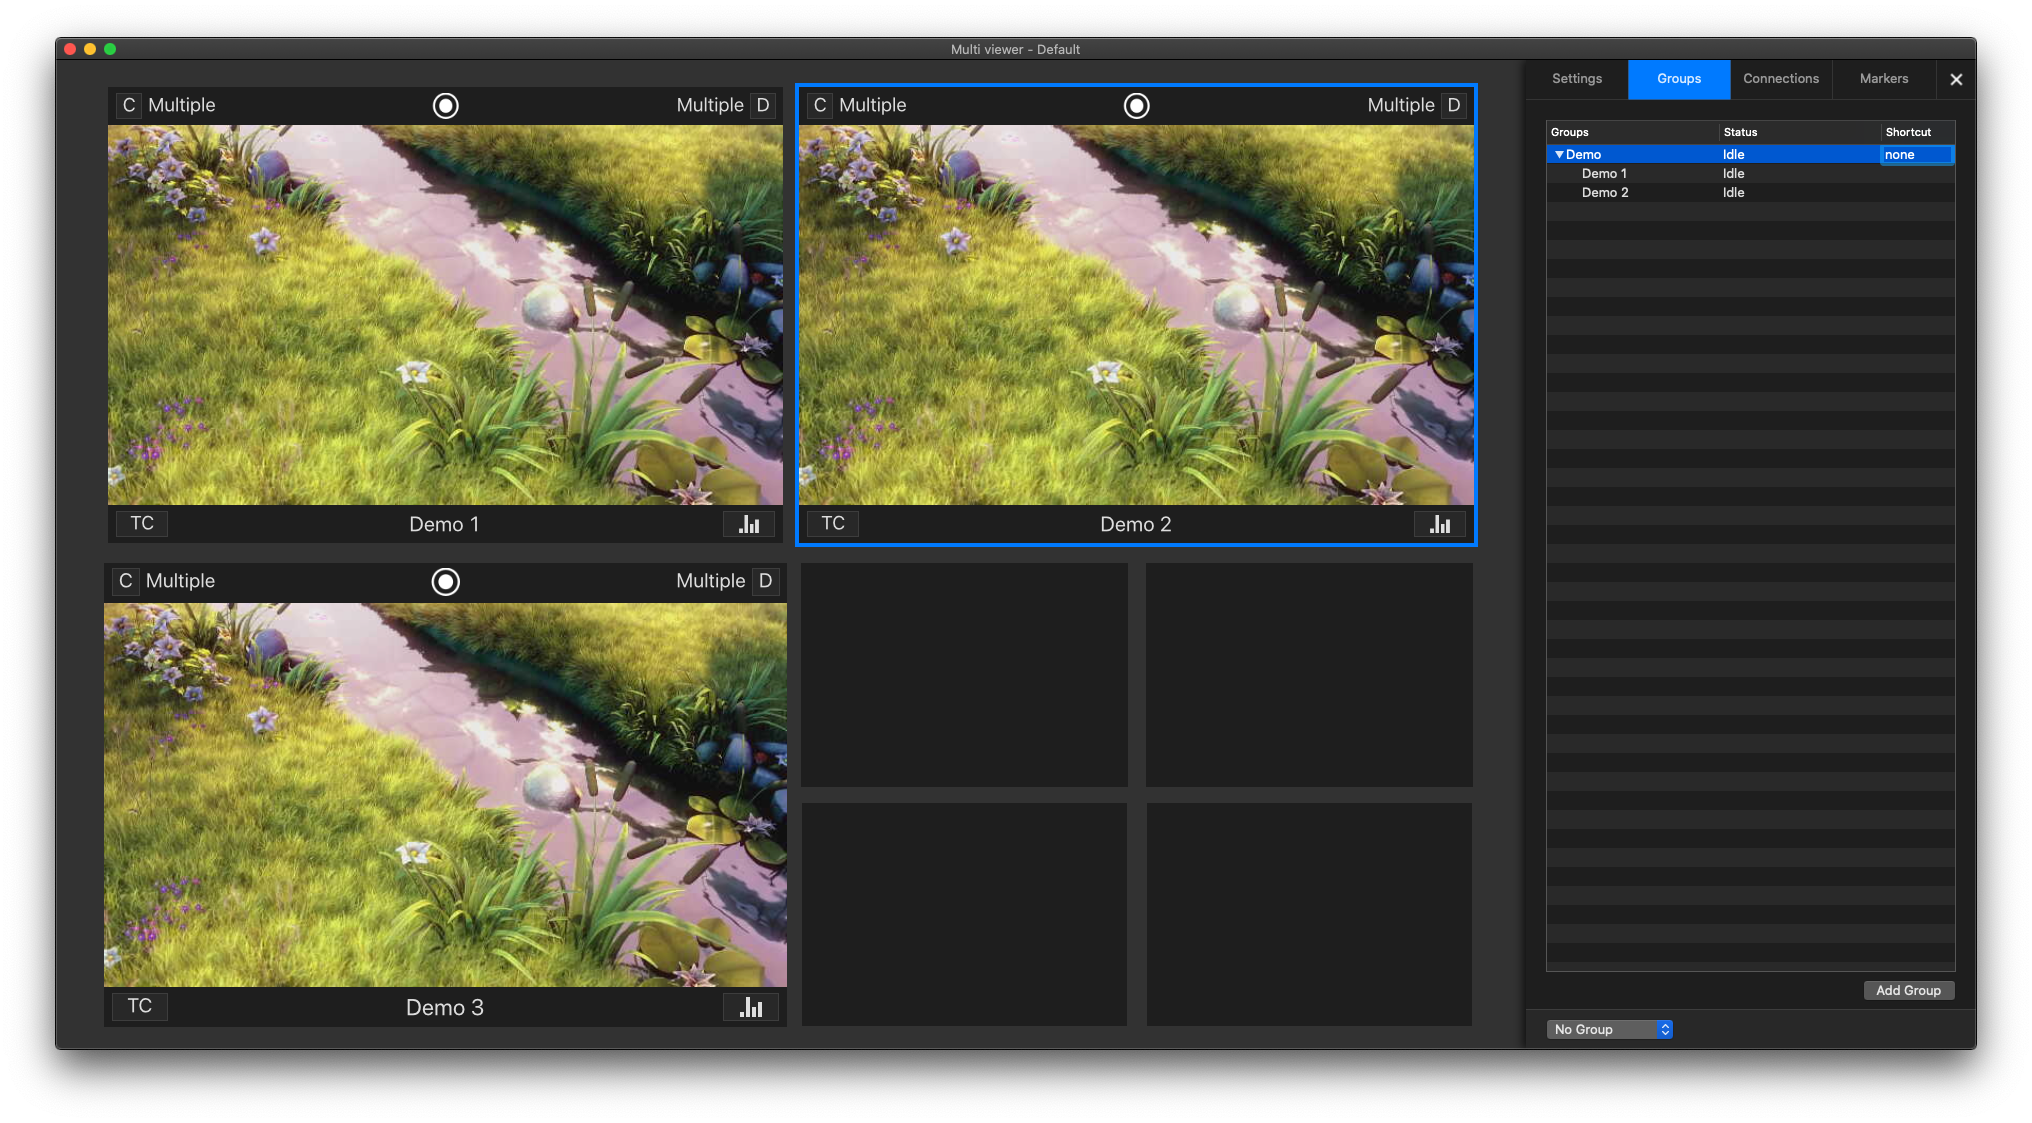Click Idle status of Demo 1 row
Image resolution: width=2032 pixels, height=1123 pixels.
(x=1733, y=174)
